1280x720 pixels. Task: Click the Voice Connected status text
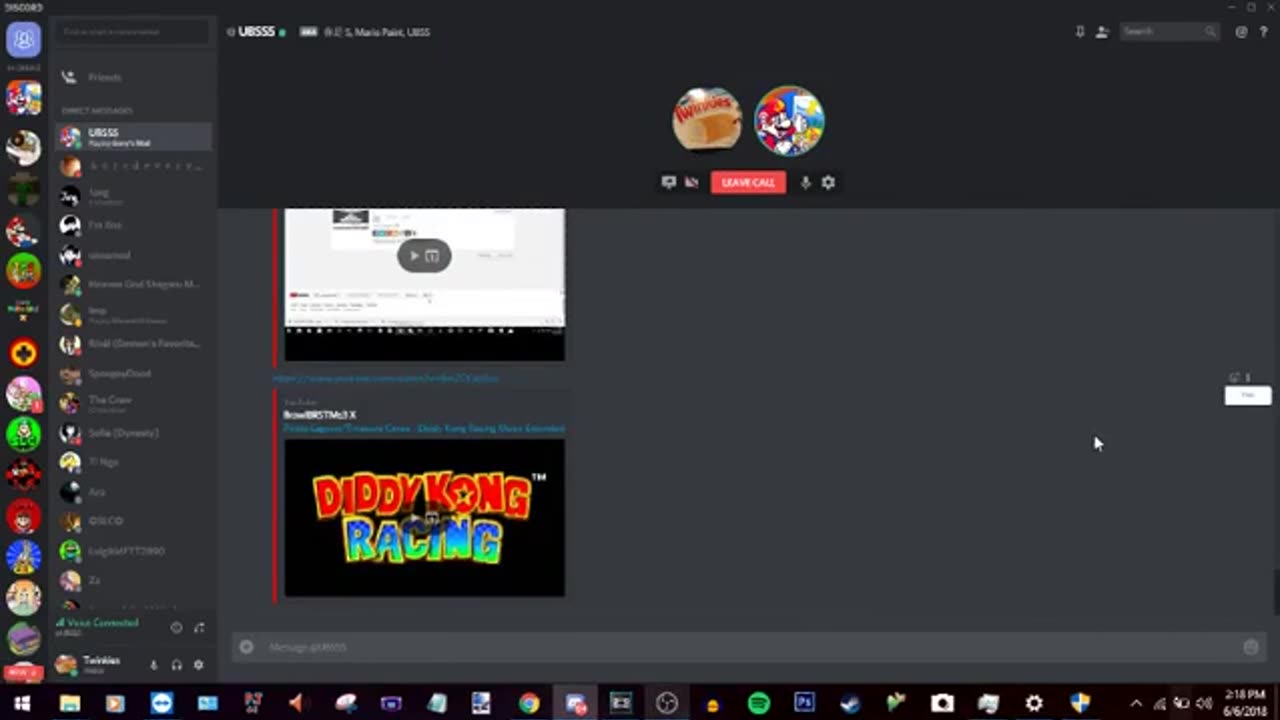[102, 622]
